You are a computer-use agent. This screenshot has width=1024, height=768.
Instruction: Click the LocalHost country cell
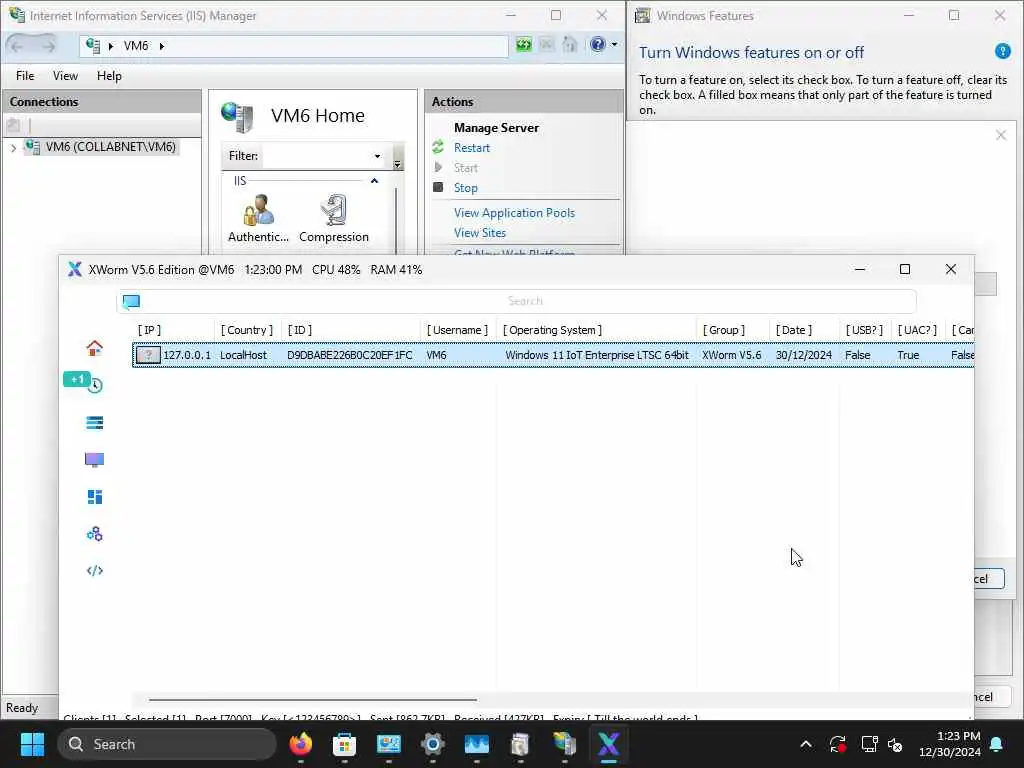pyautogui.click(x=243, y=355)
